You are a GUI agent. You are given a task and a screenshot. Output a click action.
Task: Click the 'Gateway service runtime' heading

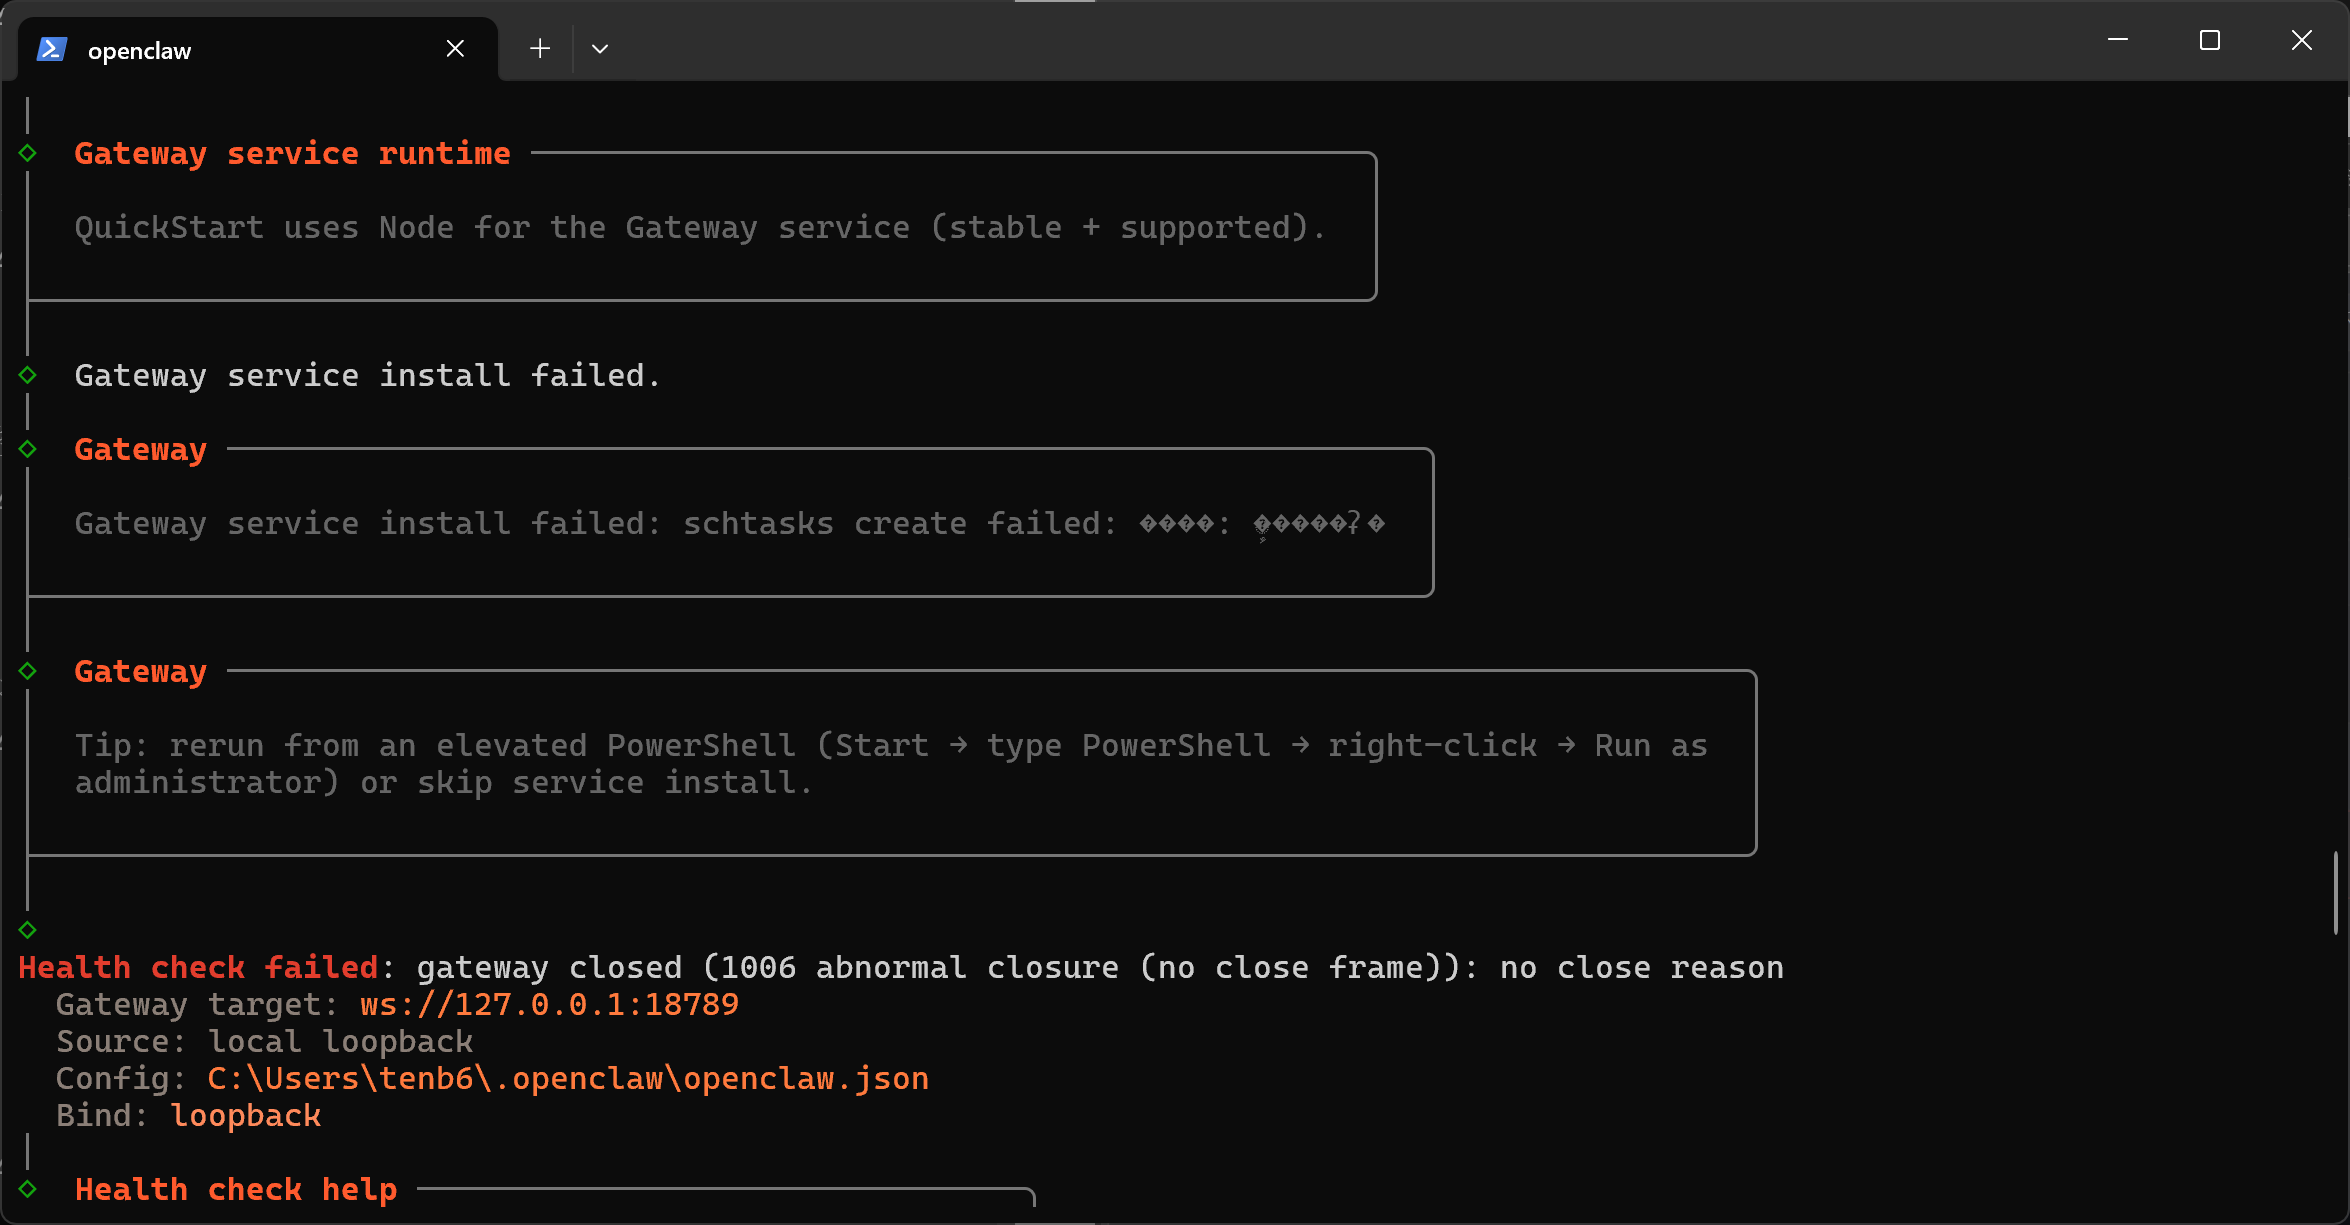click(292, 154)
